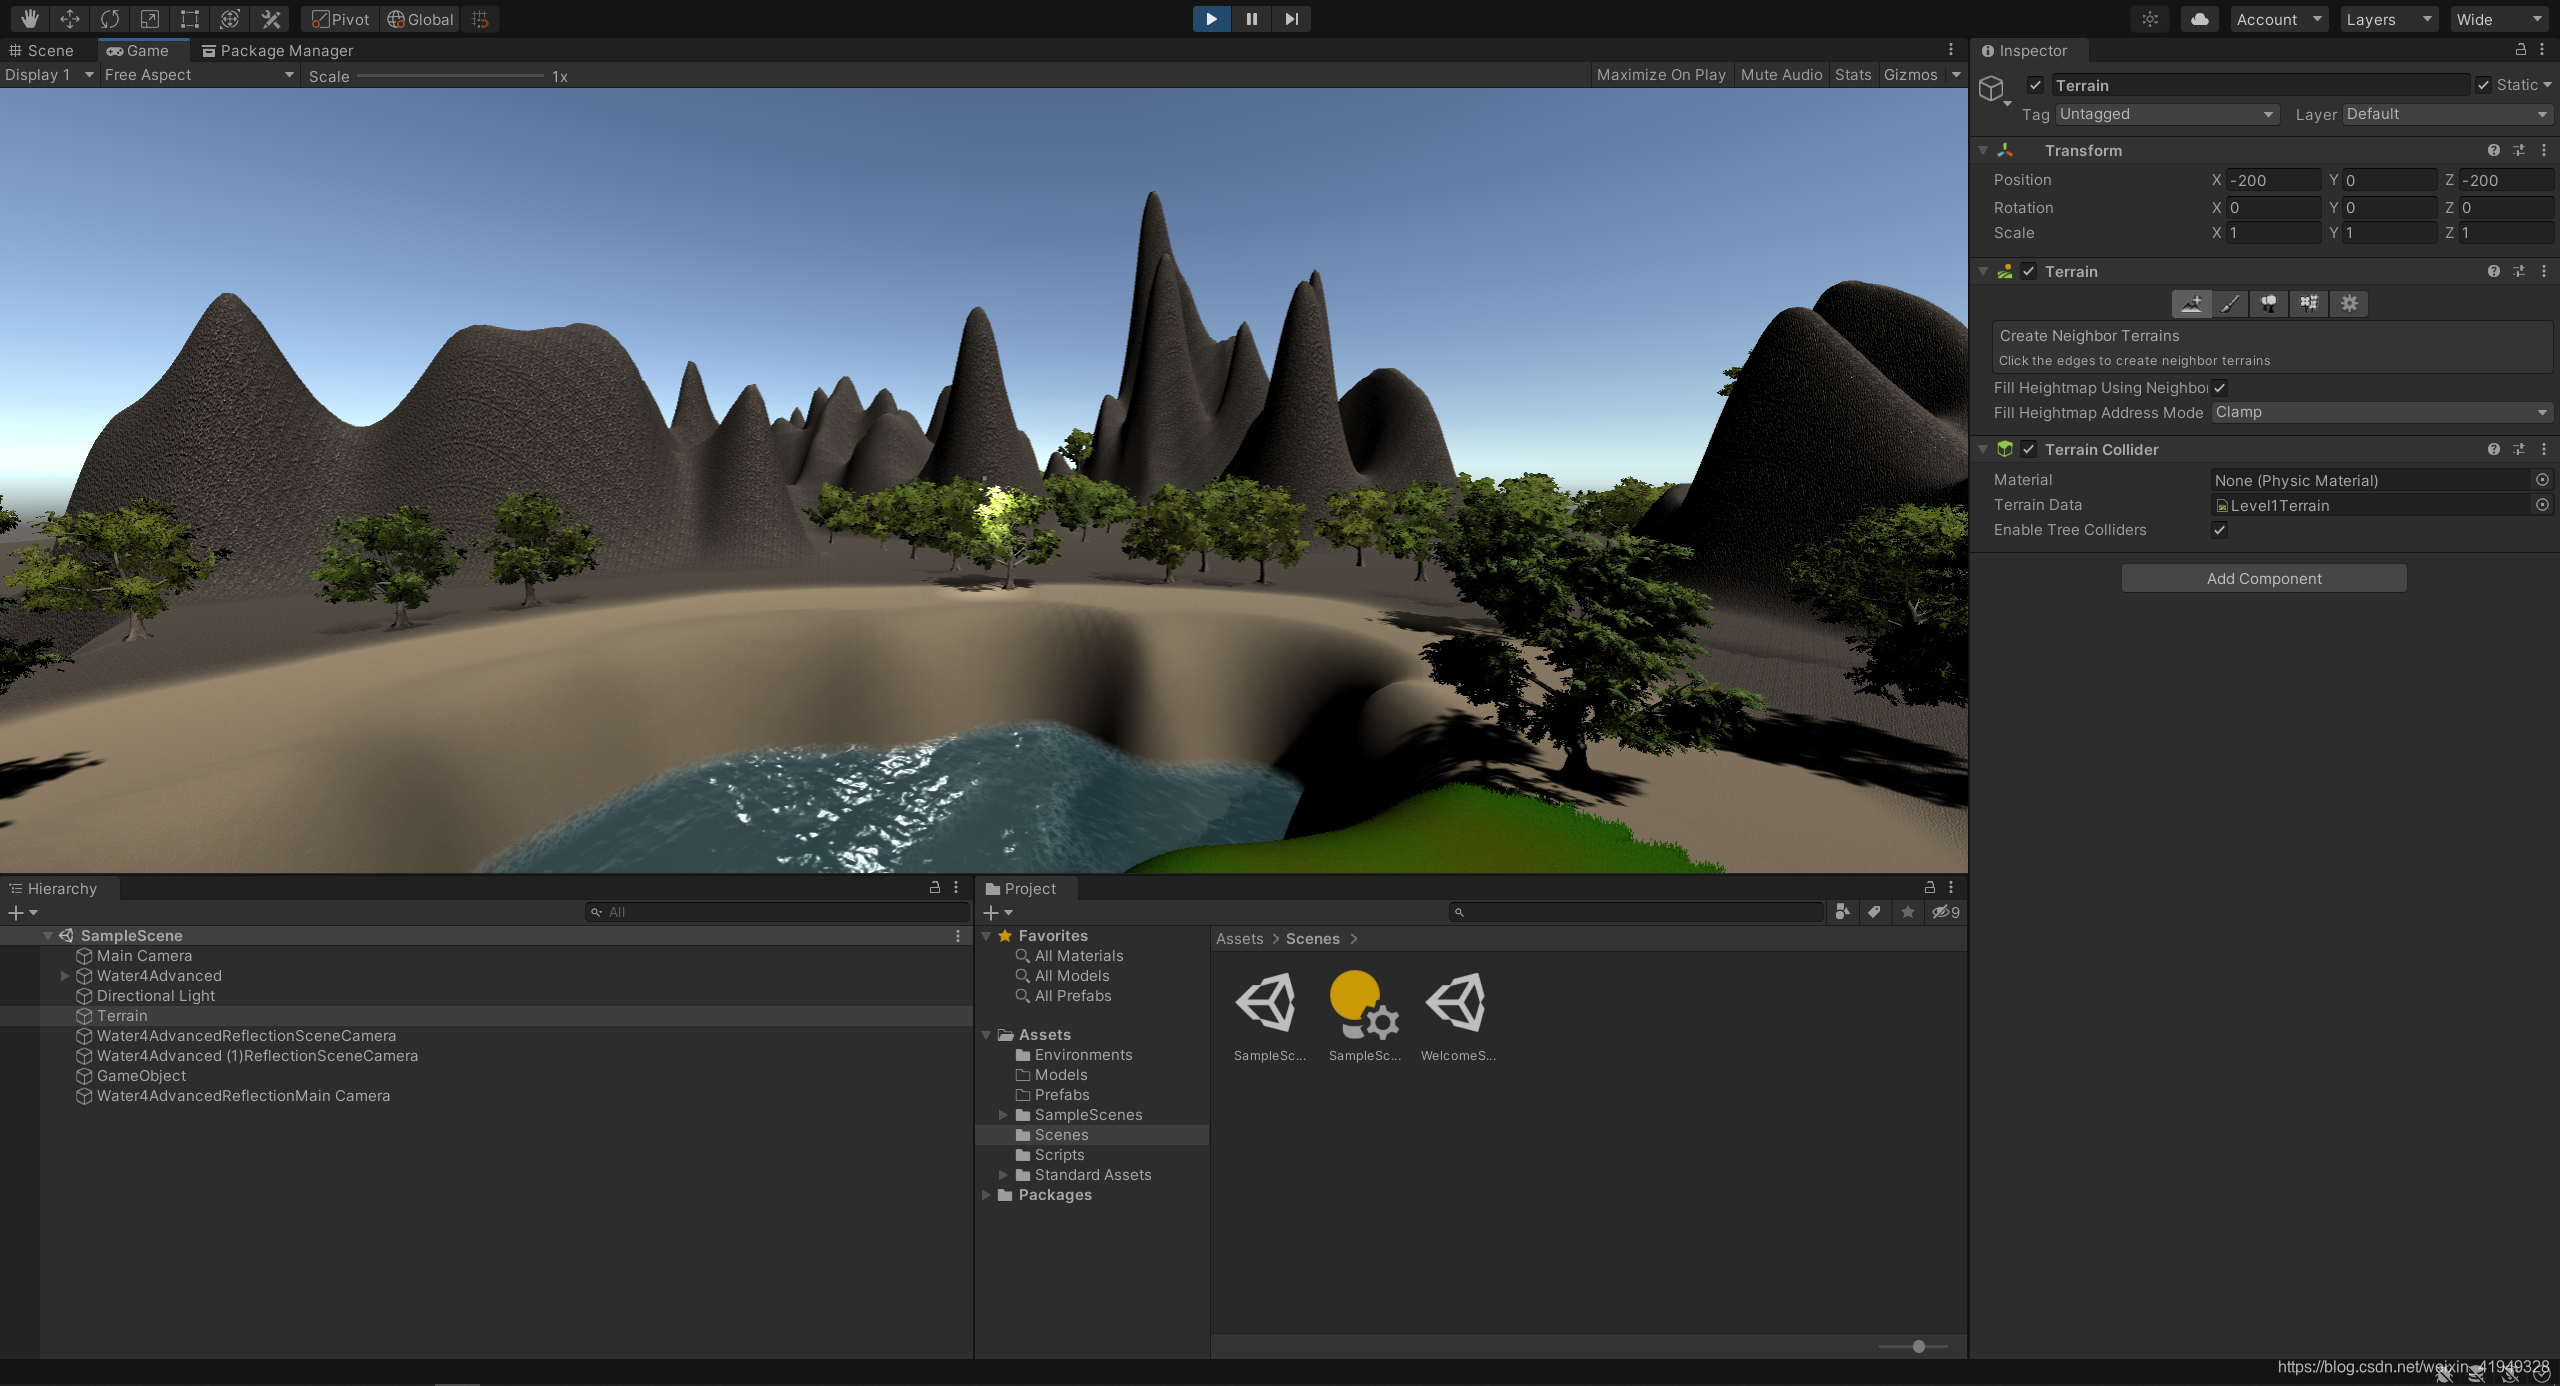Image resolution: width=2560 pixels, height=1386 pixels.
Task: Click search by label icon in Project
Action: [x=1874, y=912]
